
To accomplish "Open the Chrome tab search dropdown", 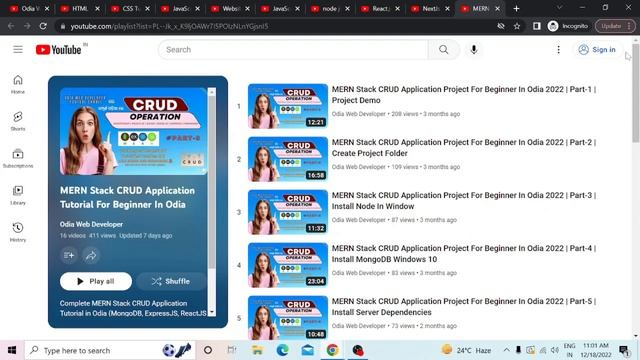I will coord(560,8).
